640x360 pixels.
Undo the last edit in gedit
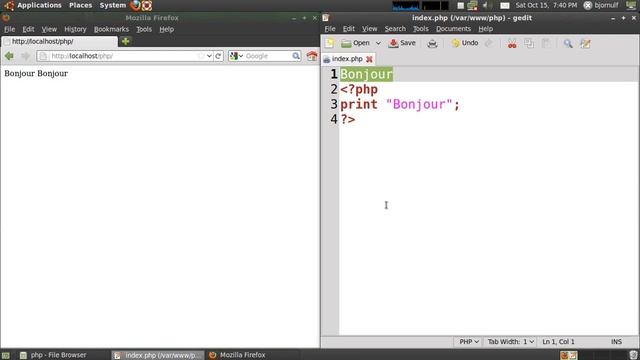(x=465, y=43)
